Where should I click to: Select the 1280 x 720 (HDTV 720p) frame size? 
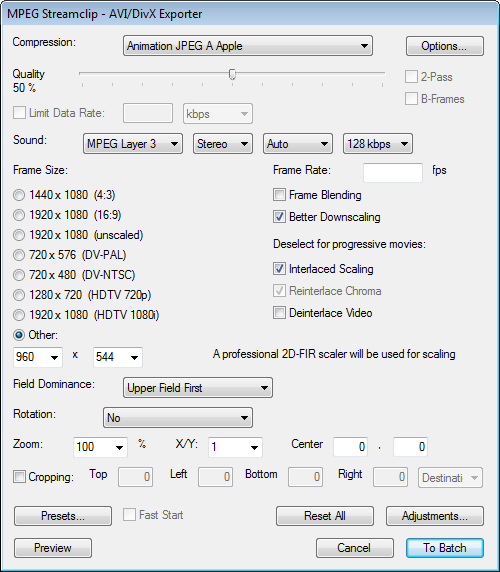19,295
